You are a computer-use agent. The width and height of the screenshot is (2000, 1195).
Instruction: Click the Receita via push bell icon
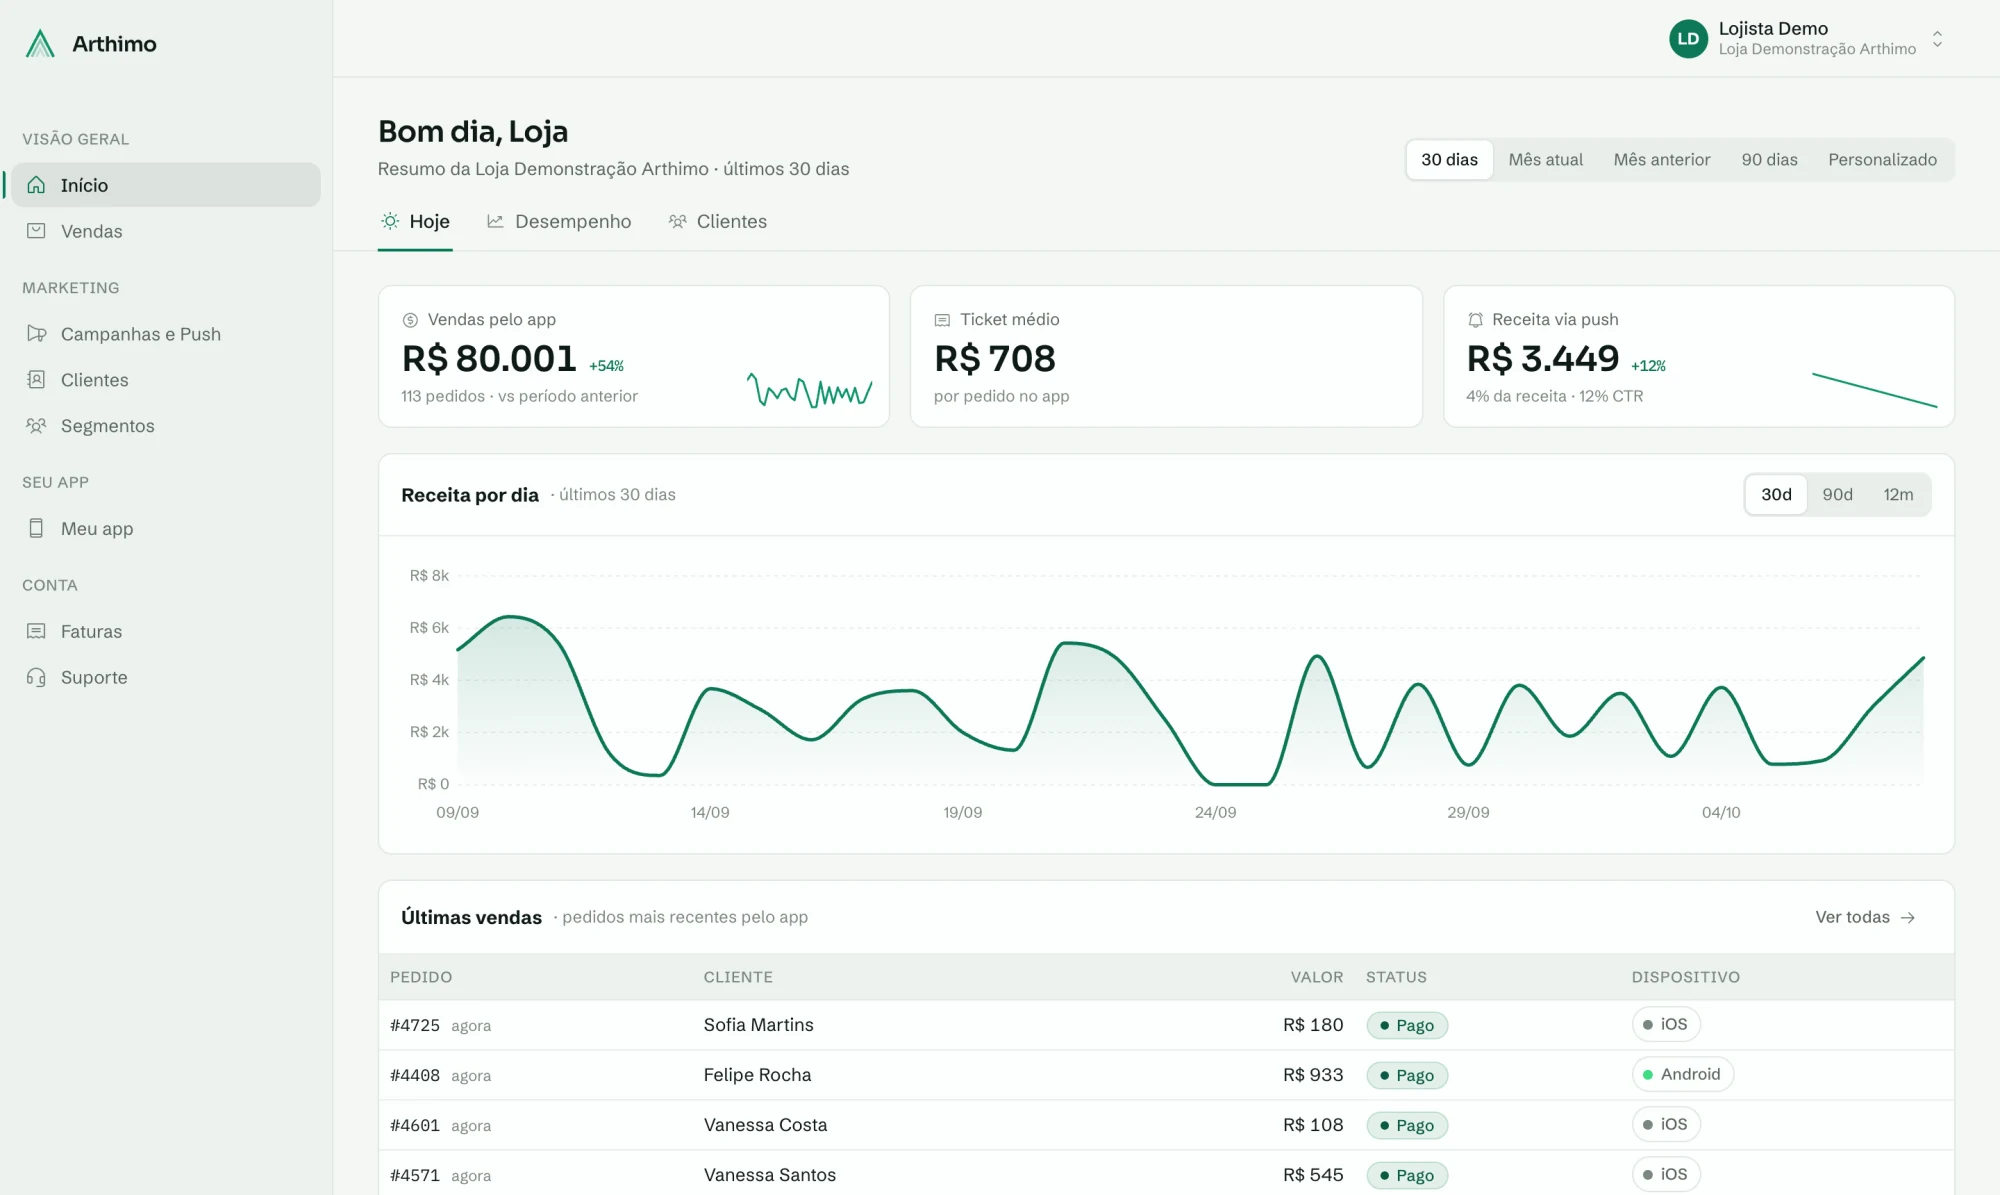coord(1475,320)
